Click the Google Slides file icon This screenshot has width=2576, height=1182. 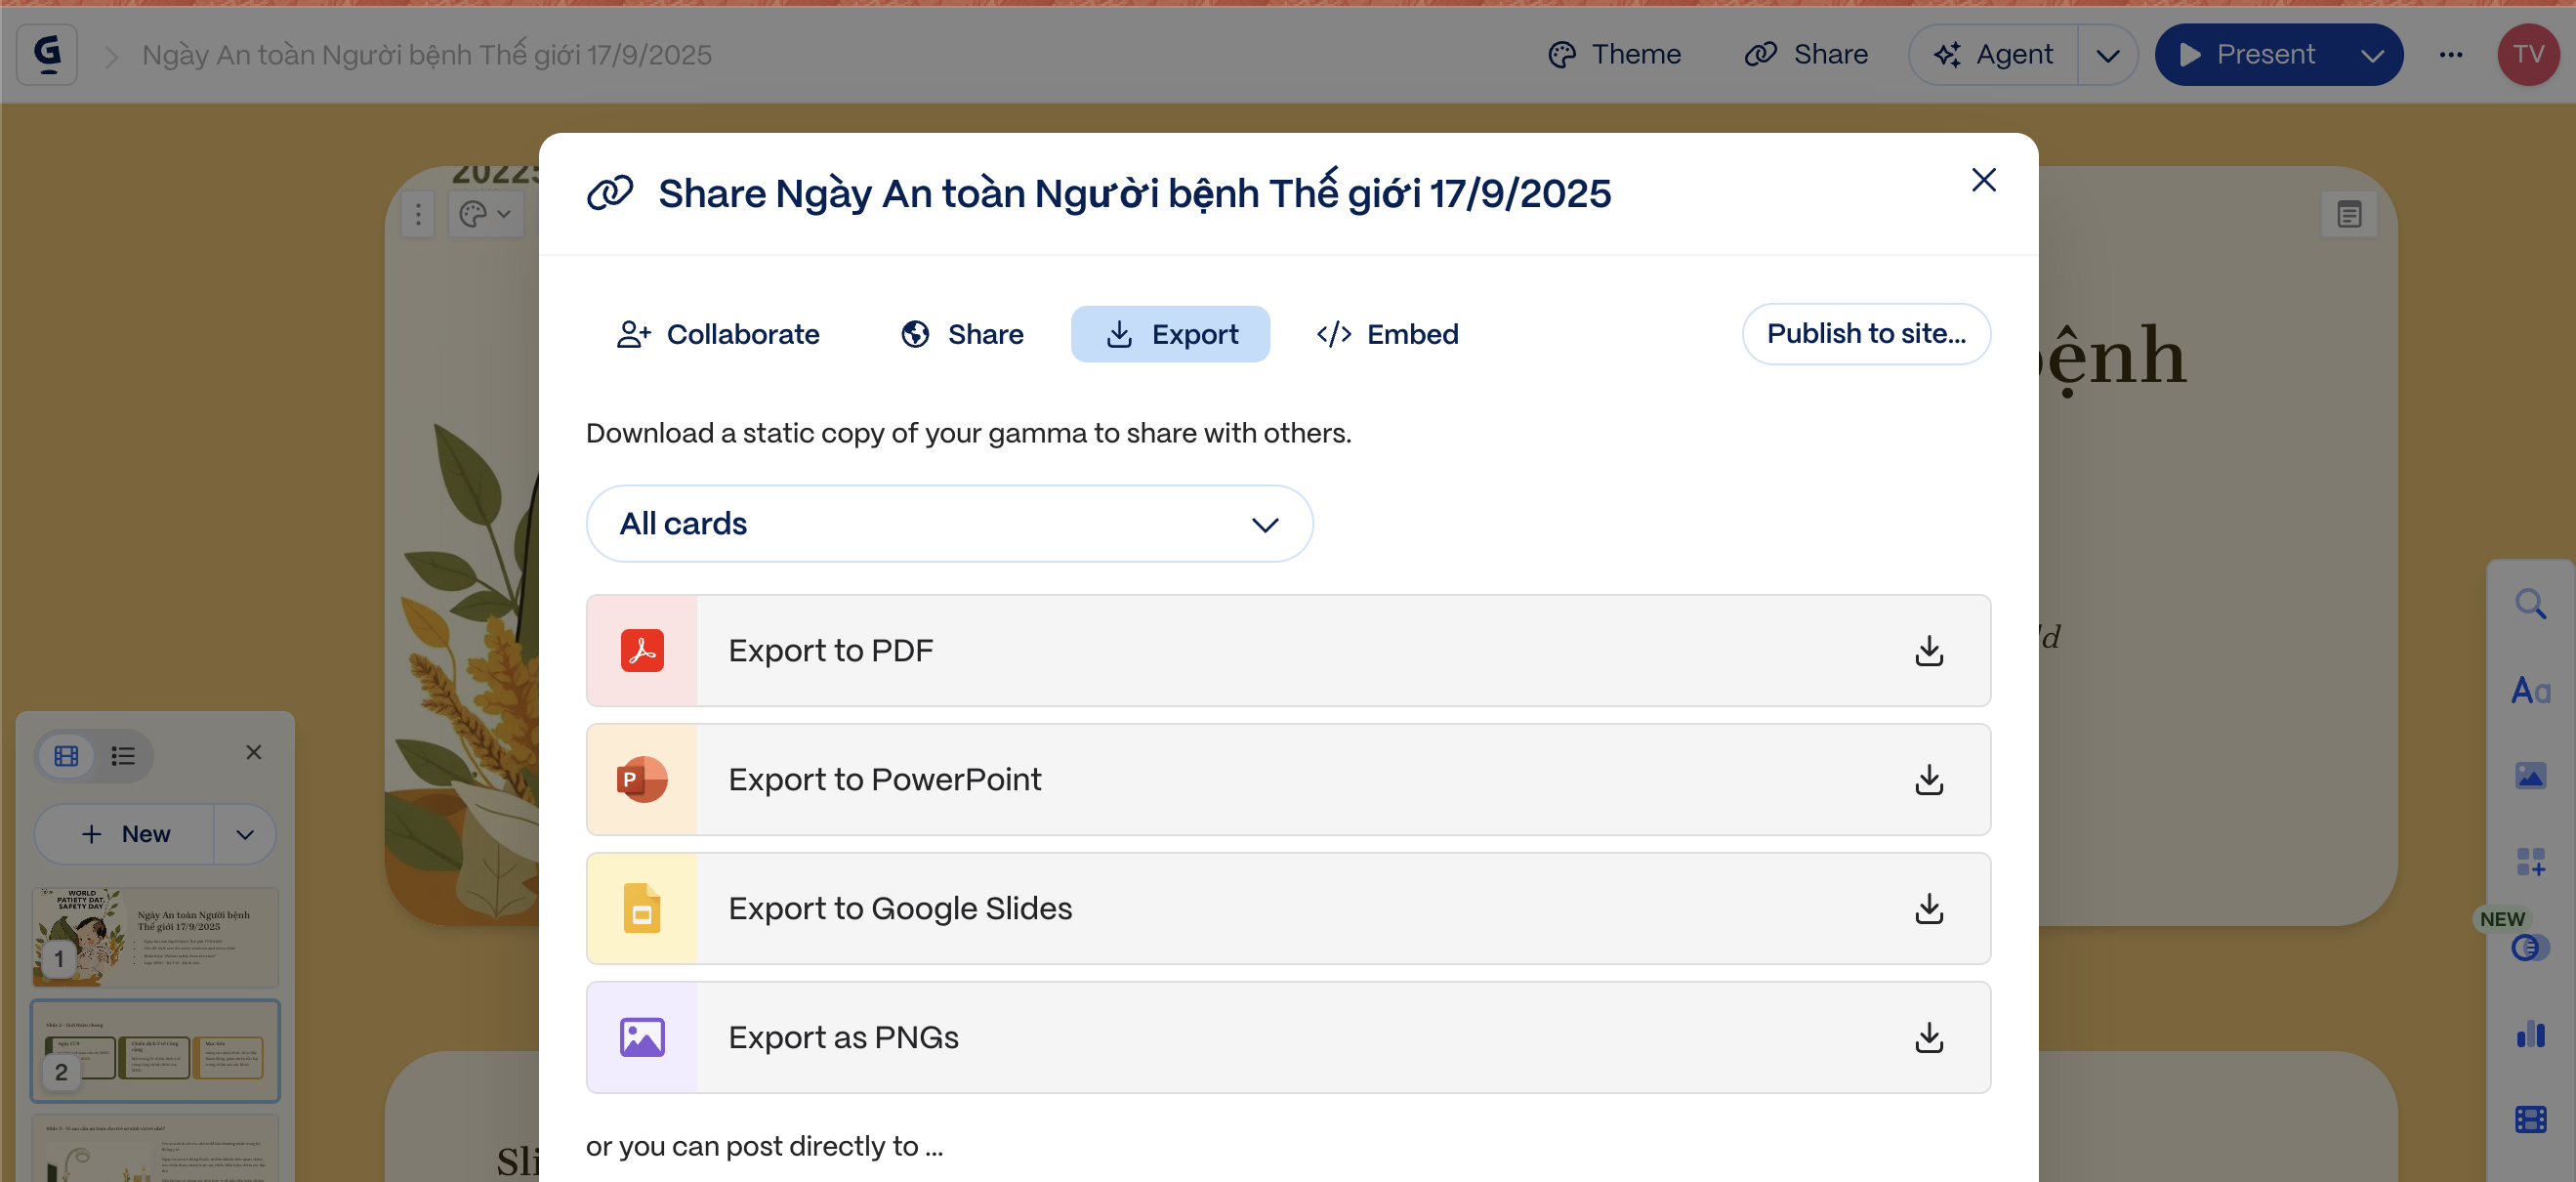point(642,908)
